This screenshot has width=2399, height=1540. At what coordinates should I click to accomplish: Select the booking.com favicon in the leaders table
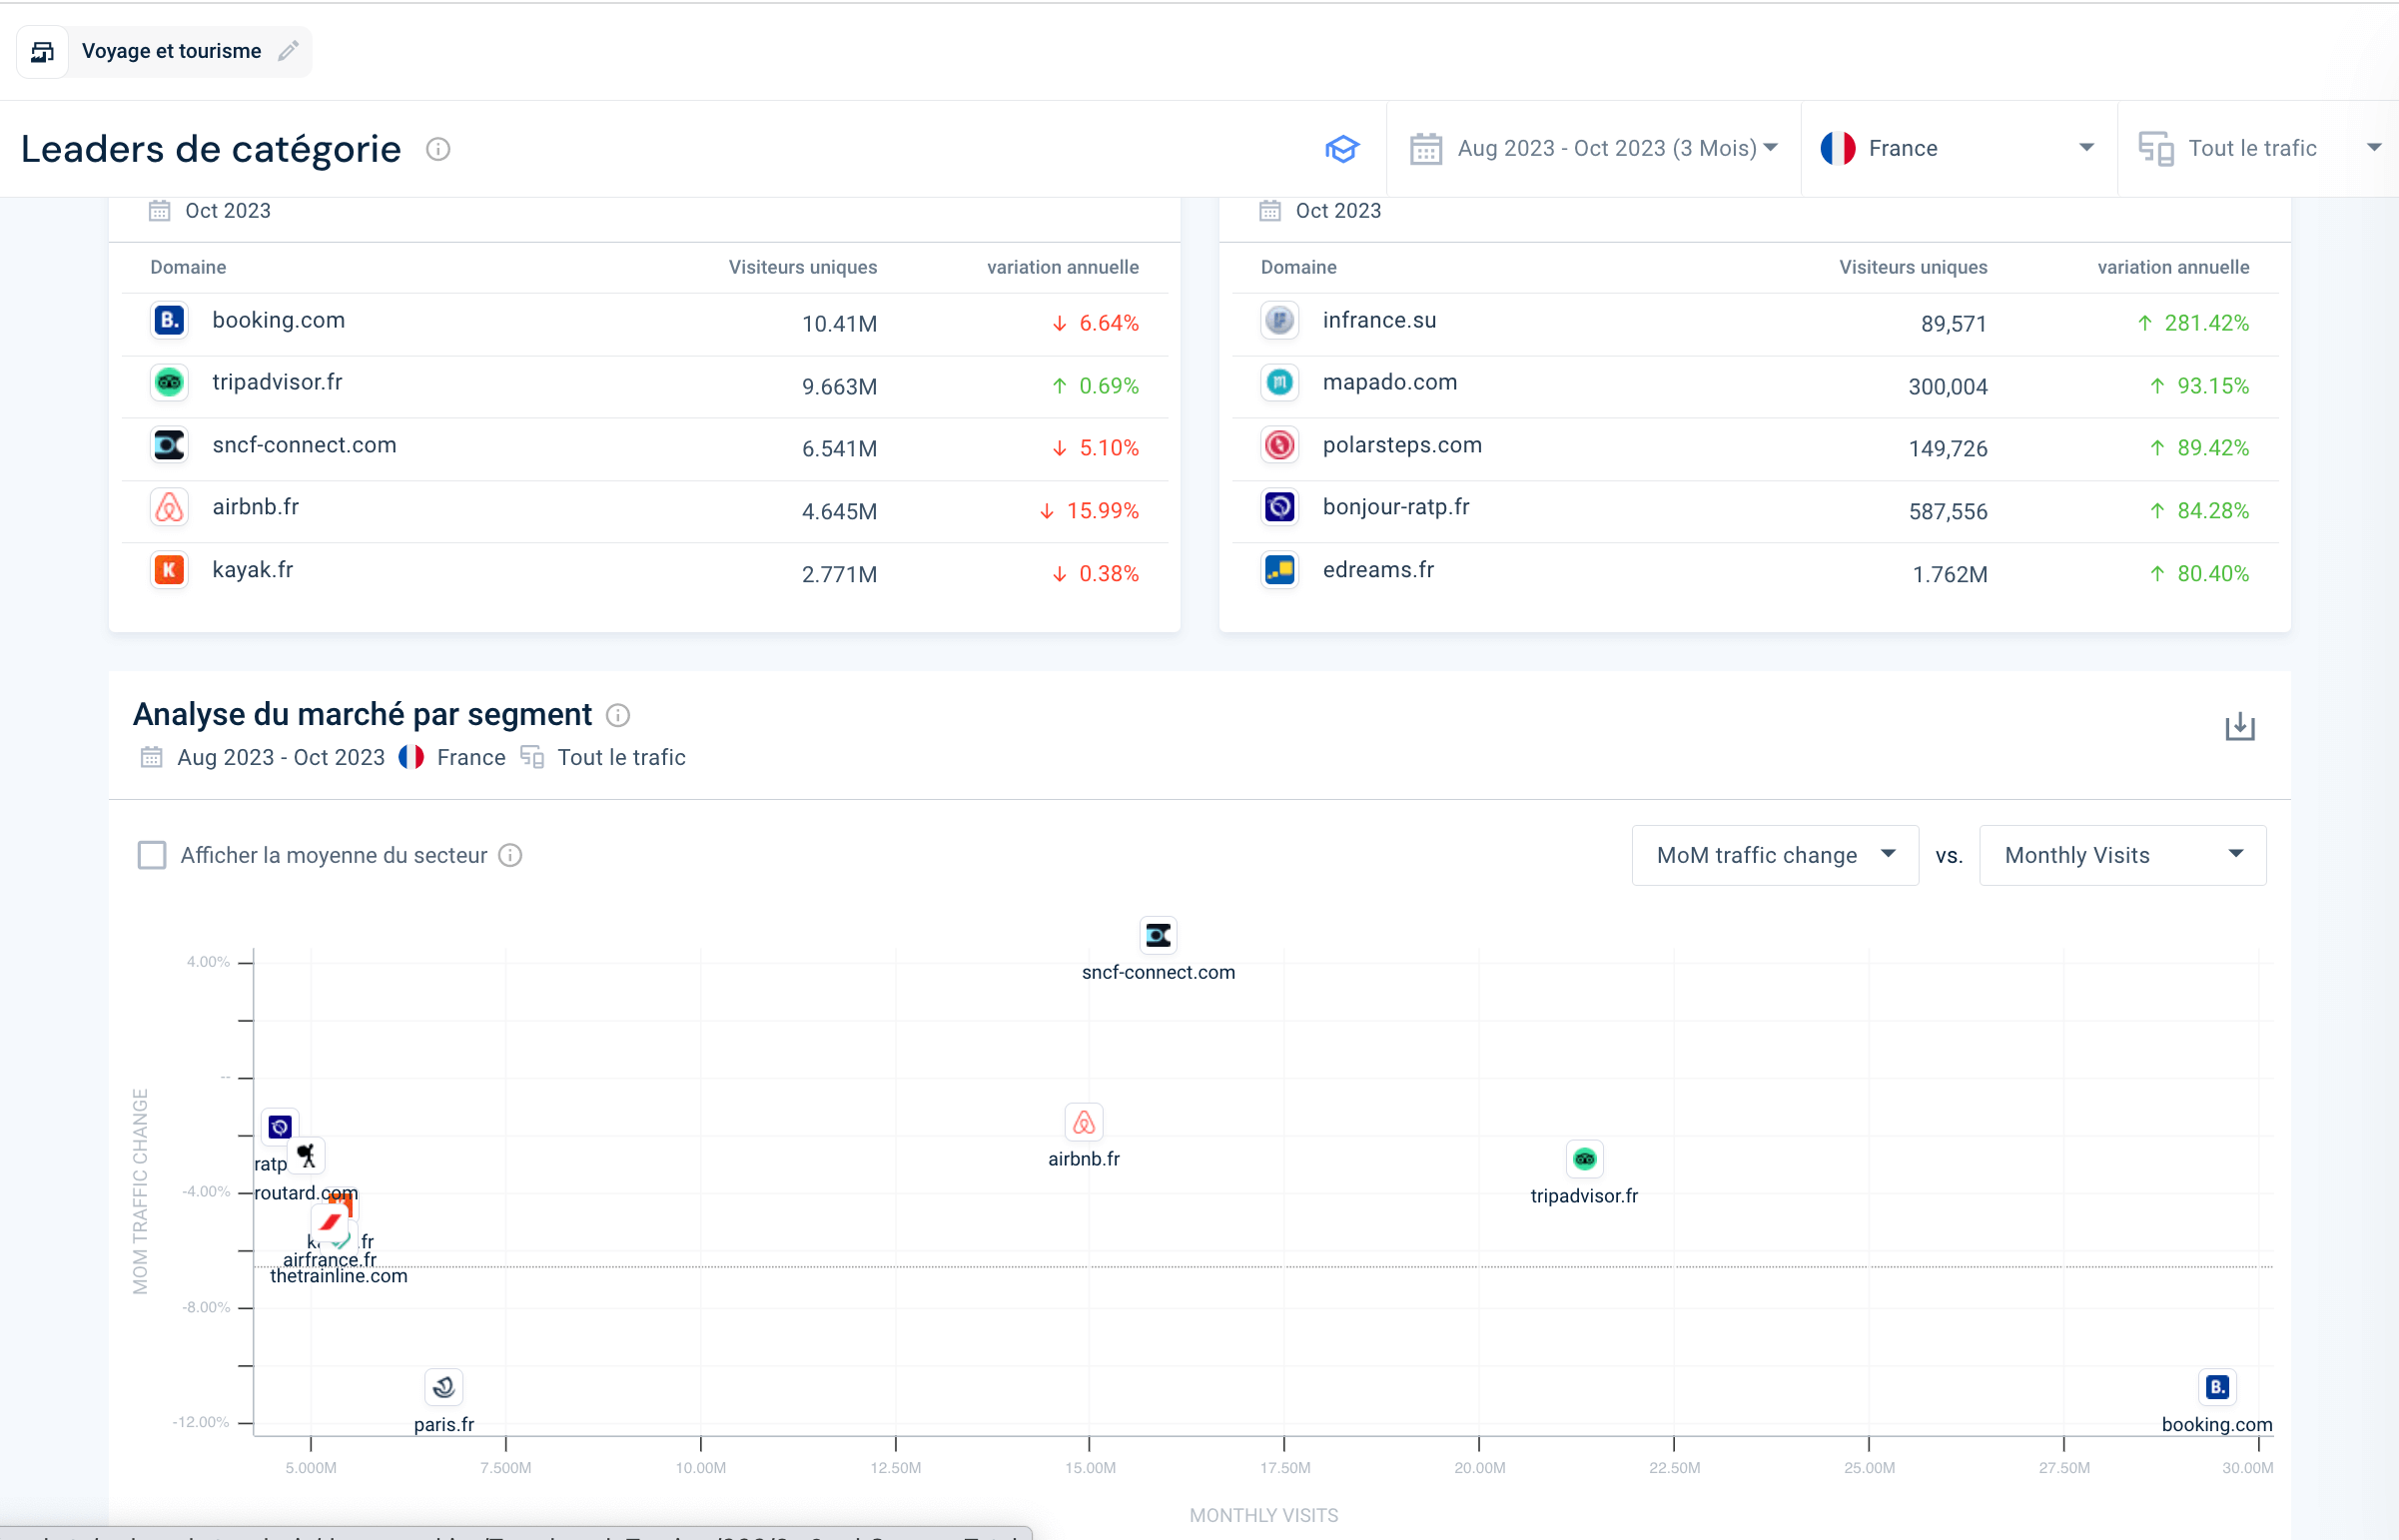[169, 320]
